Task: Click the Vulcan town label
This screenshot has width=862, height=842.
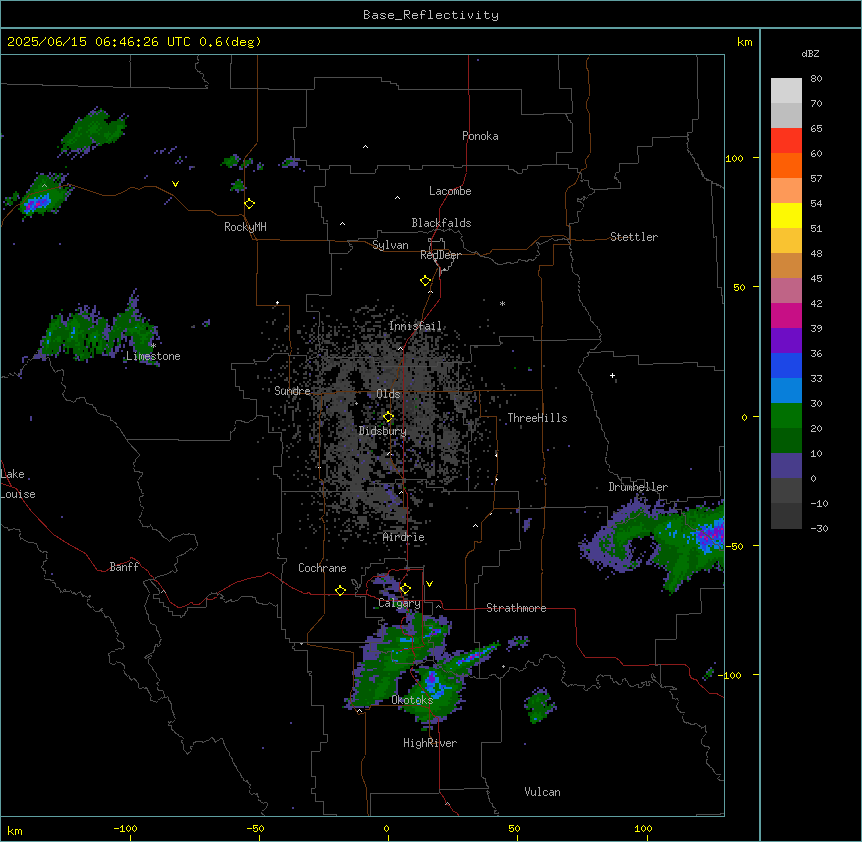Action: point(543,792)
